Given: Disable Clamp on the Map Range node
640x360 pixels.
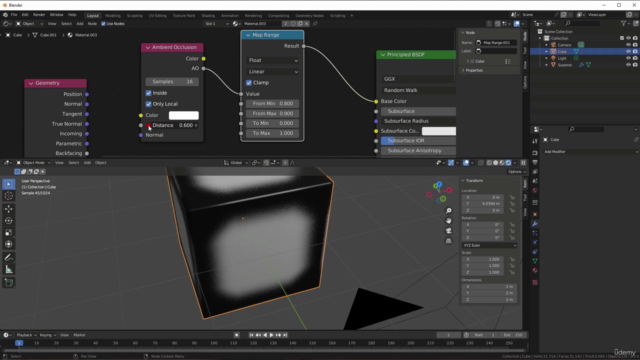Looking at the screenshot, I should click(x=249, y=82).
